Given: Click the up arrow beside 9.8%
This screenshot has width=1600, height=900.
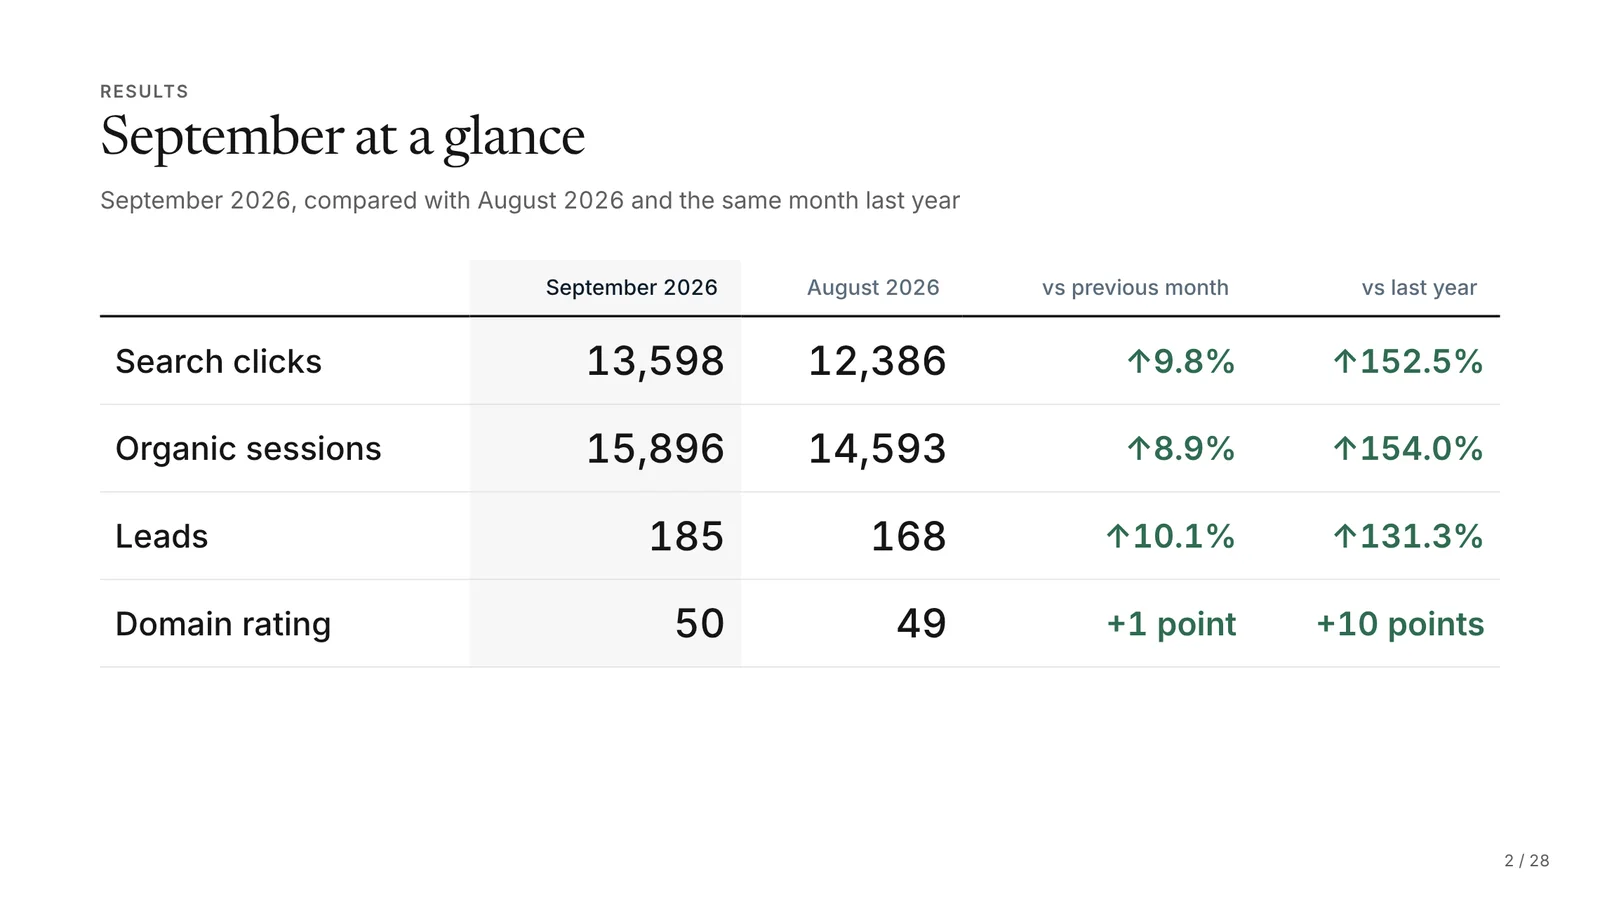Looking at the screenshot, I should click(1138, 361).
